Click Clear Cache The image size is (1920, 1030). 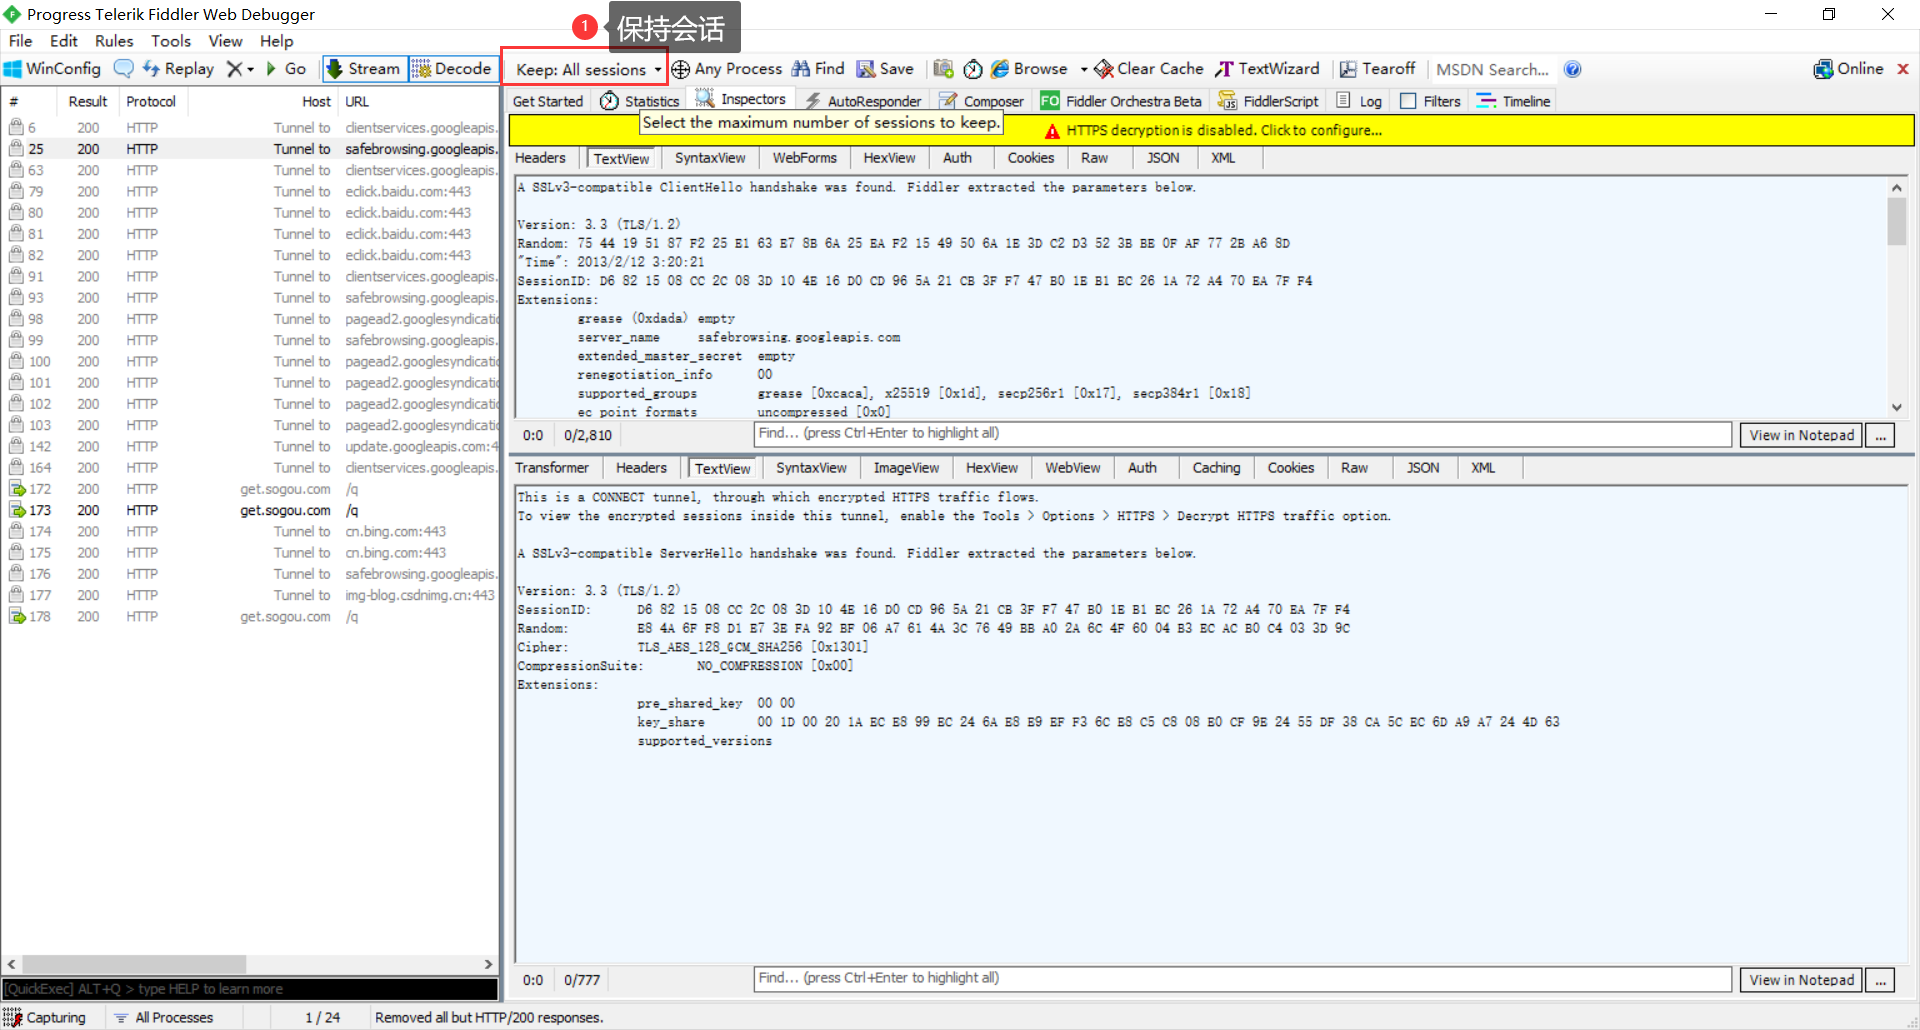(x=1149, y=69)
